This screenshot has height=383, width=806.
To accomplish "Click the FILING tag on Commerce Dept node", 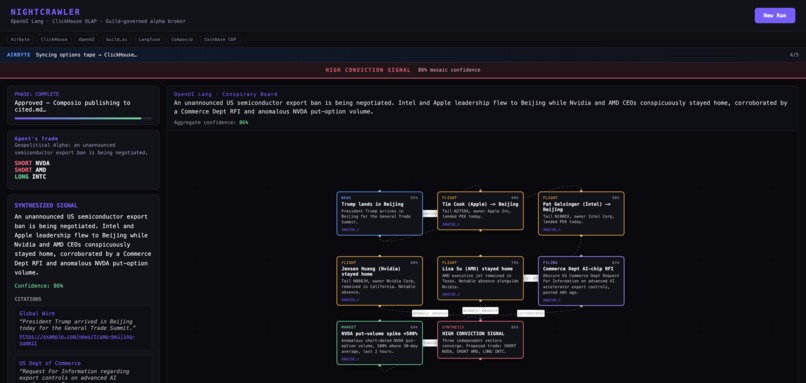I will click(x=550, y=262).
